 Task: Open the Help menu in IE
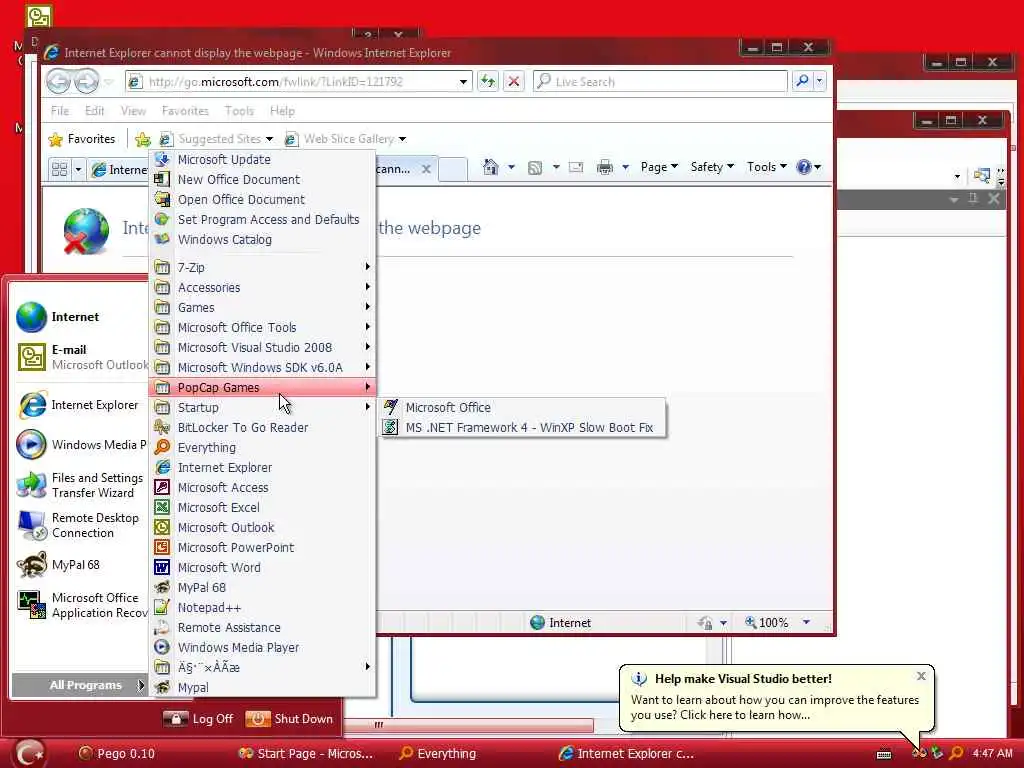282,111
